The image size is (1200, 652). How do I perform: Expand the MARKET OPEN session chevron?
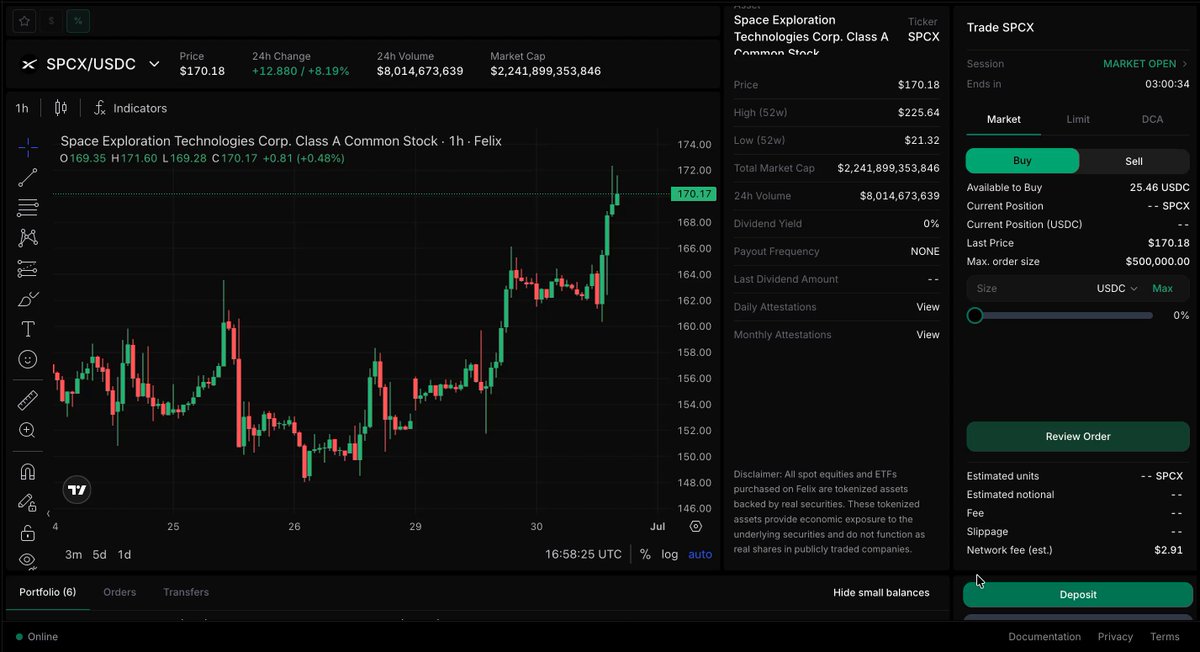click(x=1185, y=64)
